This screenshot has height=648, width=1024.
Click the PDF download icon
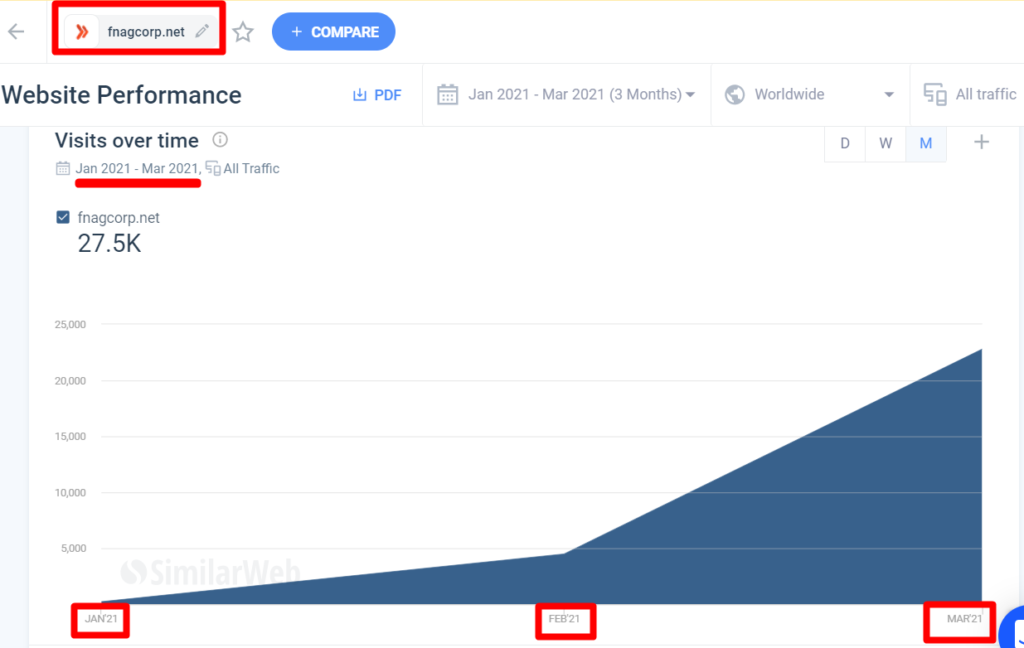pos(360,95)
